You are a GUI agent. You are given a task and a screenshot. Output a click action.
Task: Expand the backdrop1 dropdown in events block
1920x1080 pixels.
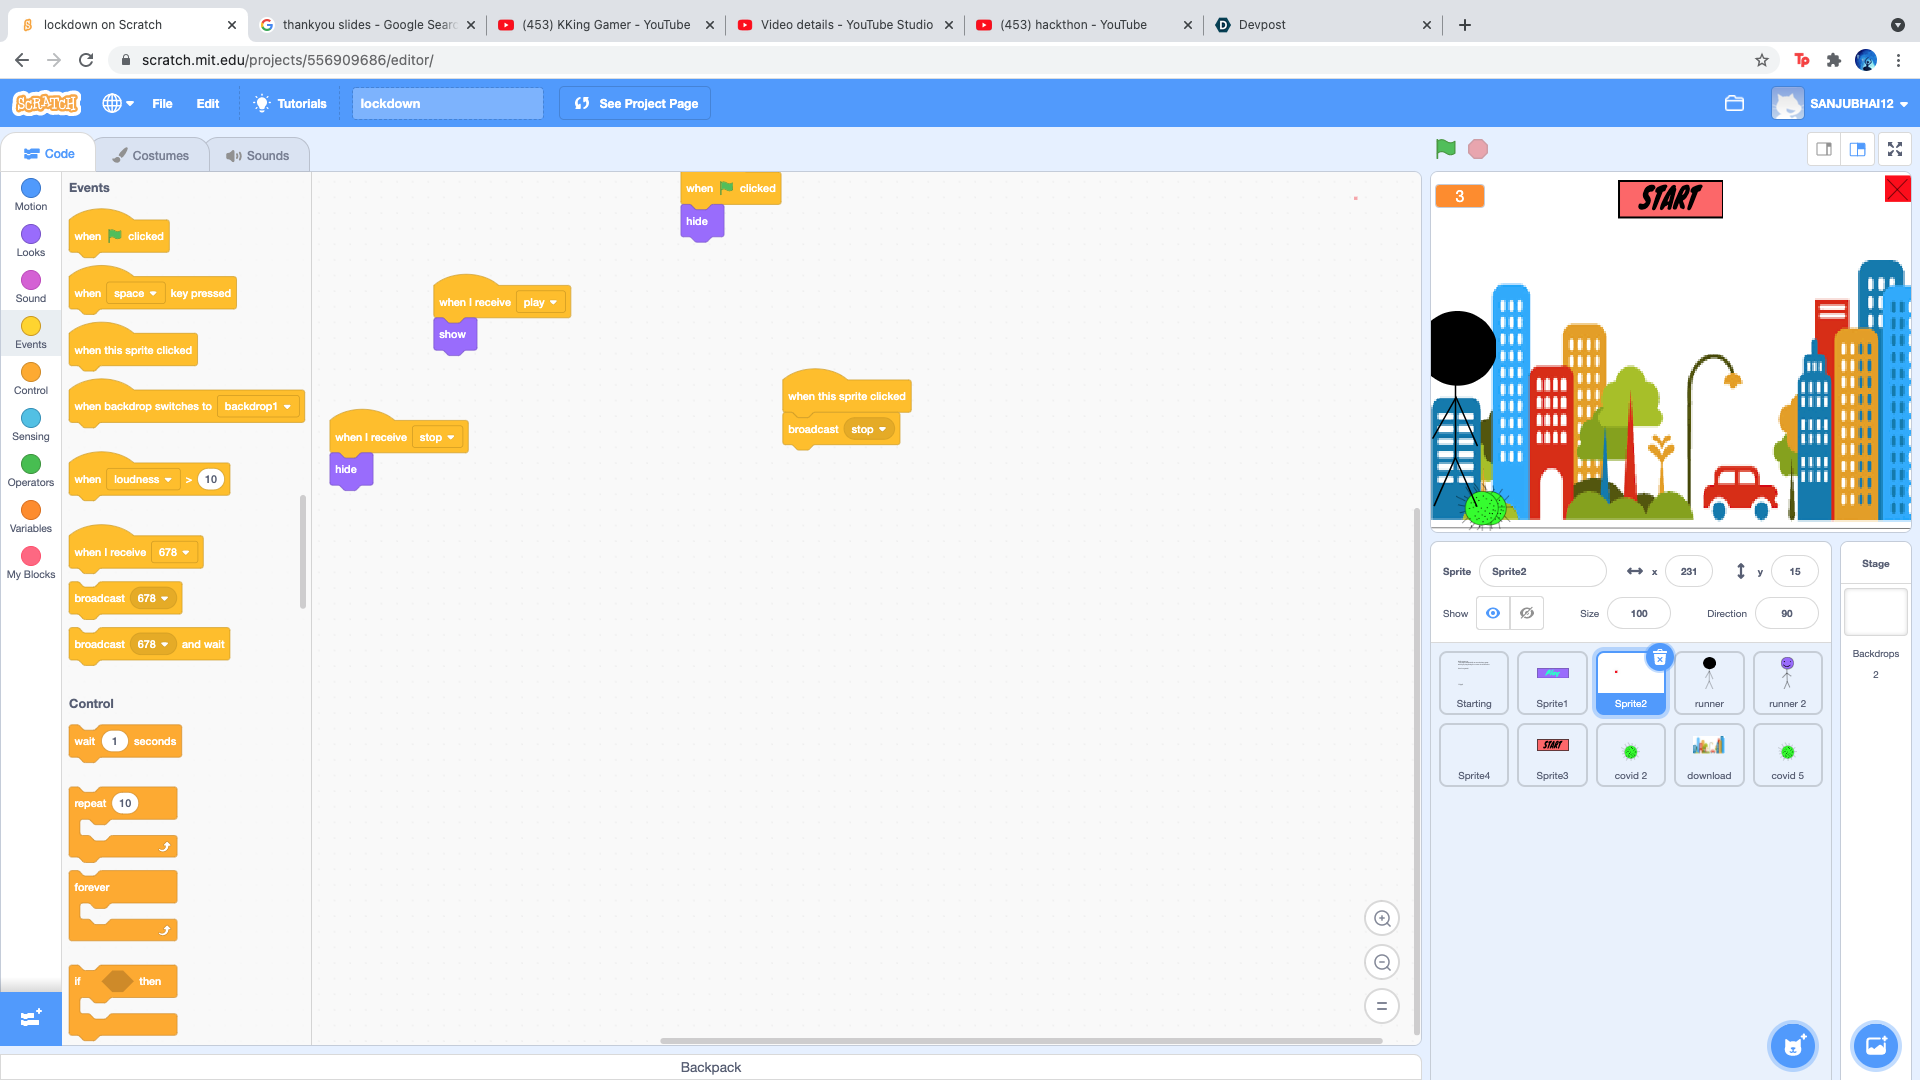coord(258,406)
